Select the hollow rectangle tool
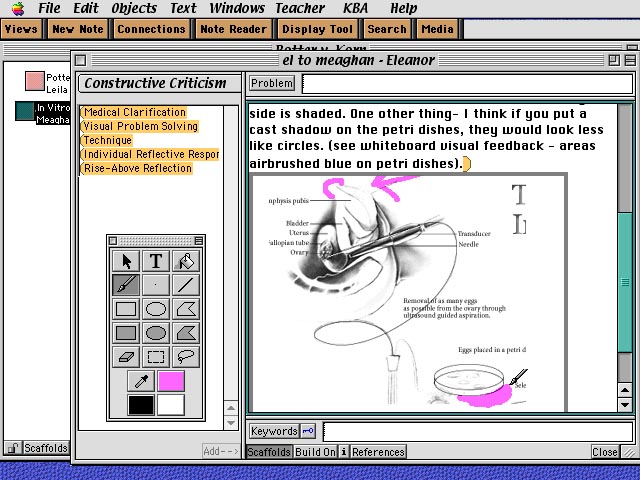The width and height of the screenshot is (640, 480). coord(126,309)
